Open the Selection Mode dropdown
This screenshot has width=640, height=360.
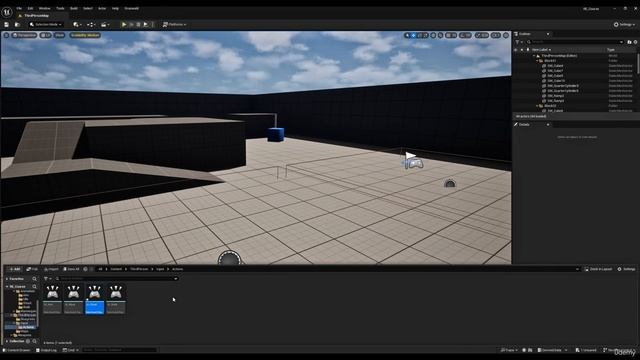coord(46,24)
